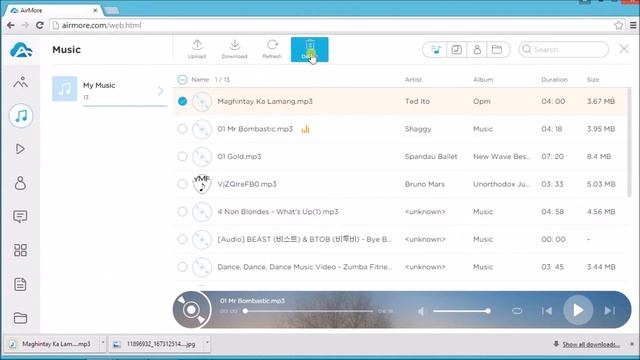Check the VjZQIreFB0.mp3 checkbox
640x360 pixels.
(x=182, y=184)
